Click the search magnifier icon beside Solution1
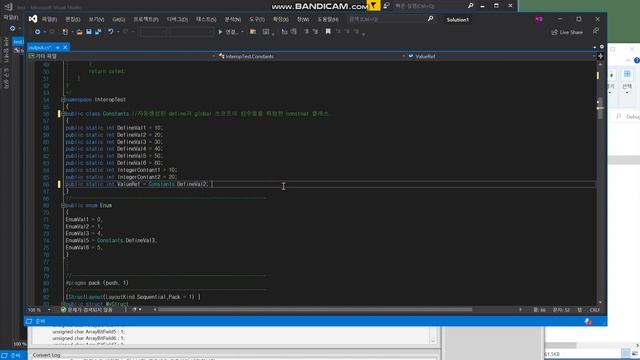This screenshot has height=360, width=640. click(x=430, y=19)
